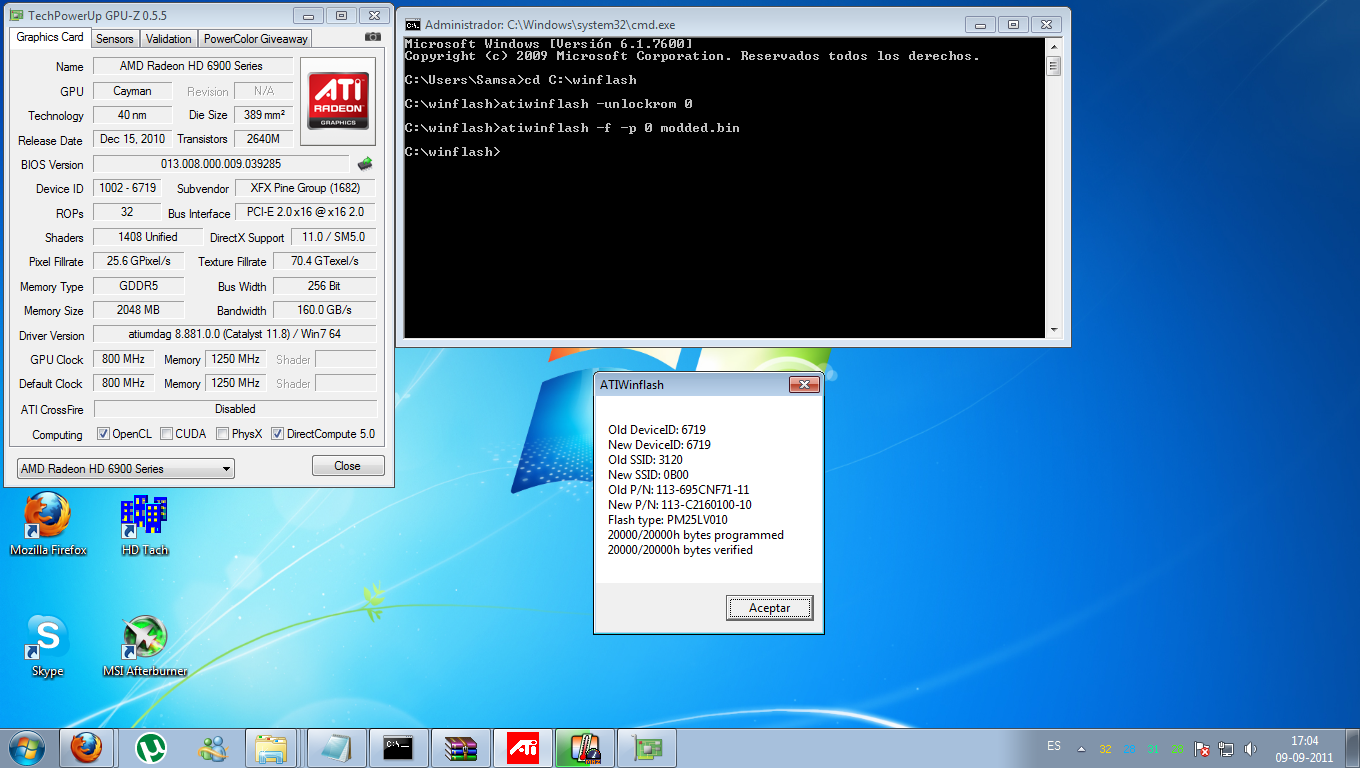The width and height of the screenshot is (1360, 768).
Task: Click the ES language indicator
Action: pyautogui.click(x=1054, y=746)
